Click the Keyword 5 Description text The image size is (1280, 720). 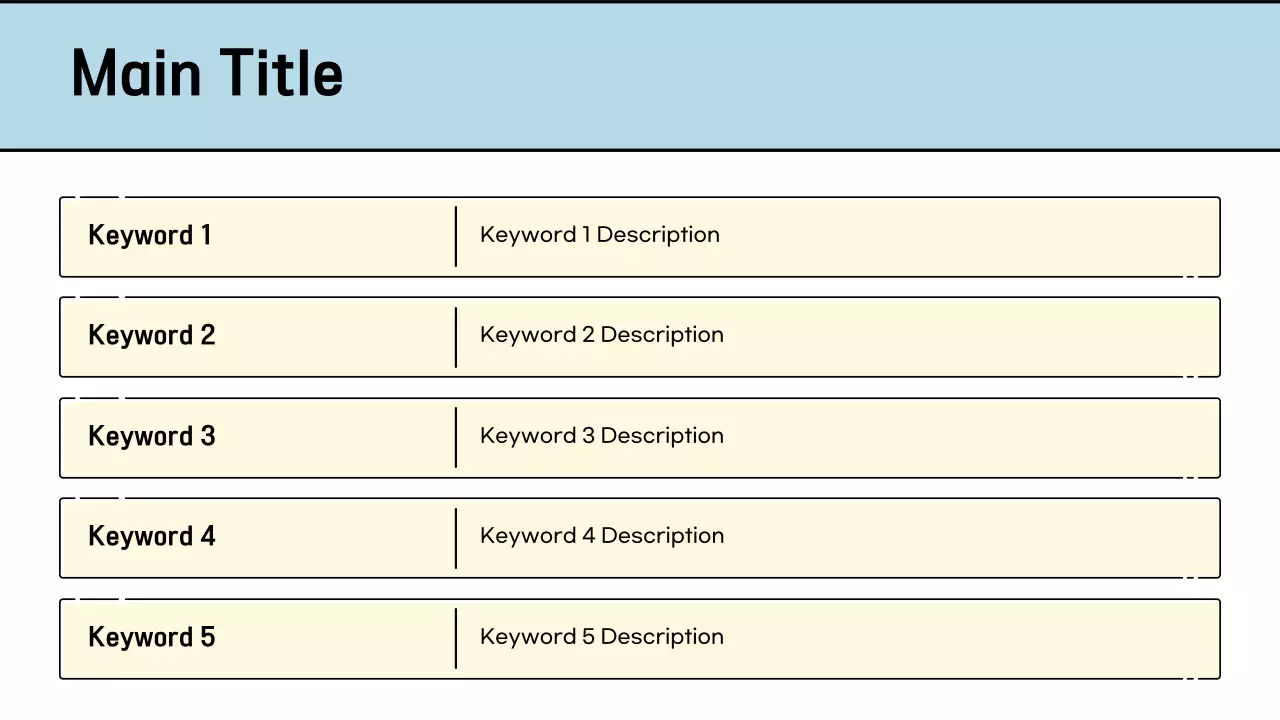(602, 637)
